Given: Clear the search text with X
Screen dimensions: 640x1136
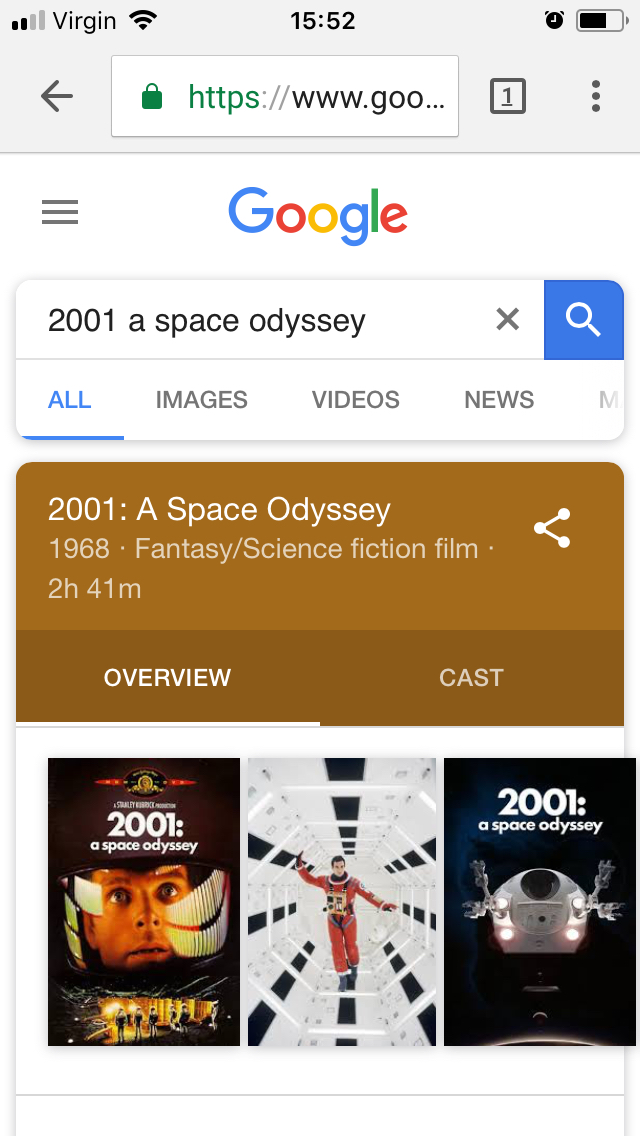Looking at the screenshot, I should click(508, 320).
